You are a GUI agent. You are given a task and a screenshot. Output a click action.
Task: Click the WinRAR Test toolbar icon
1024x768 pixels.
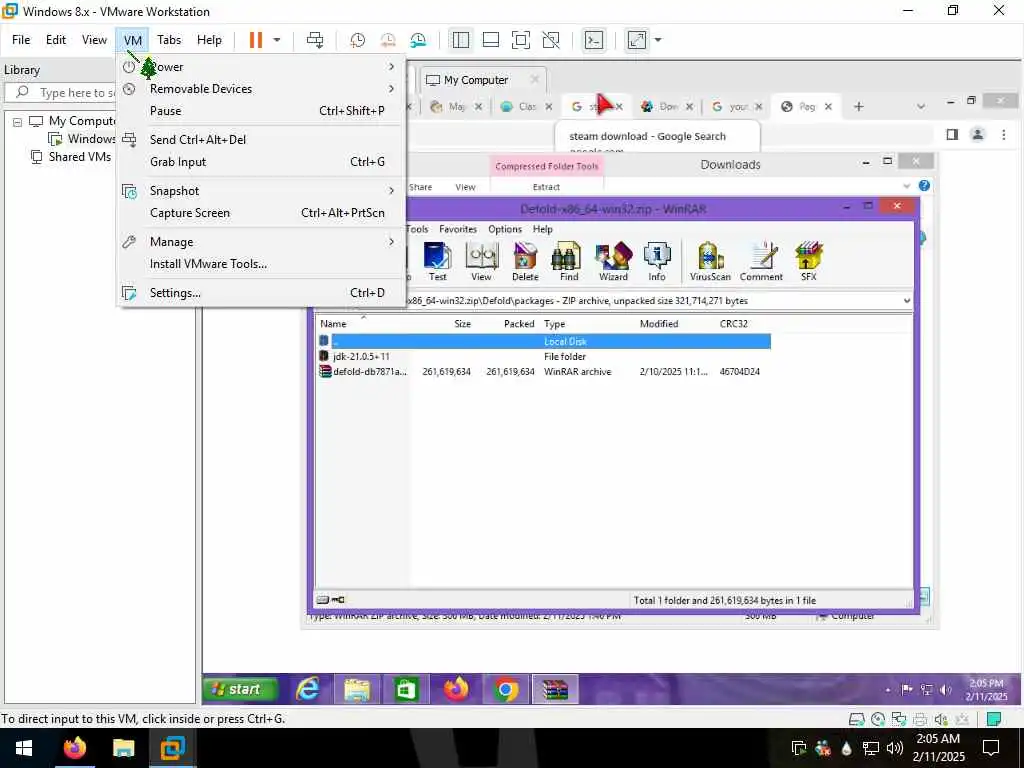[x=438, y=261]
